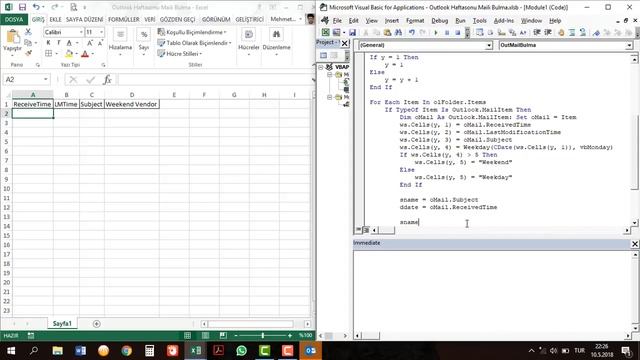The height and width of the screenshot is (360, 640).
Task: Open the VBA Insert menu
Action: point(391,20)
